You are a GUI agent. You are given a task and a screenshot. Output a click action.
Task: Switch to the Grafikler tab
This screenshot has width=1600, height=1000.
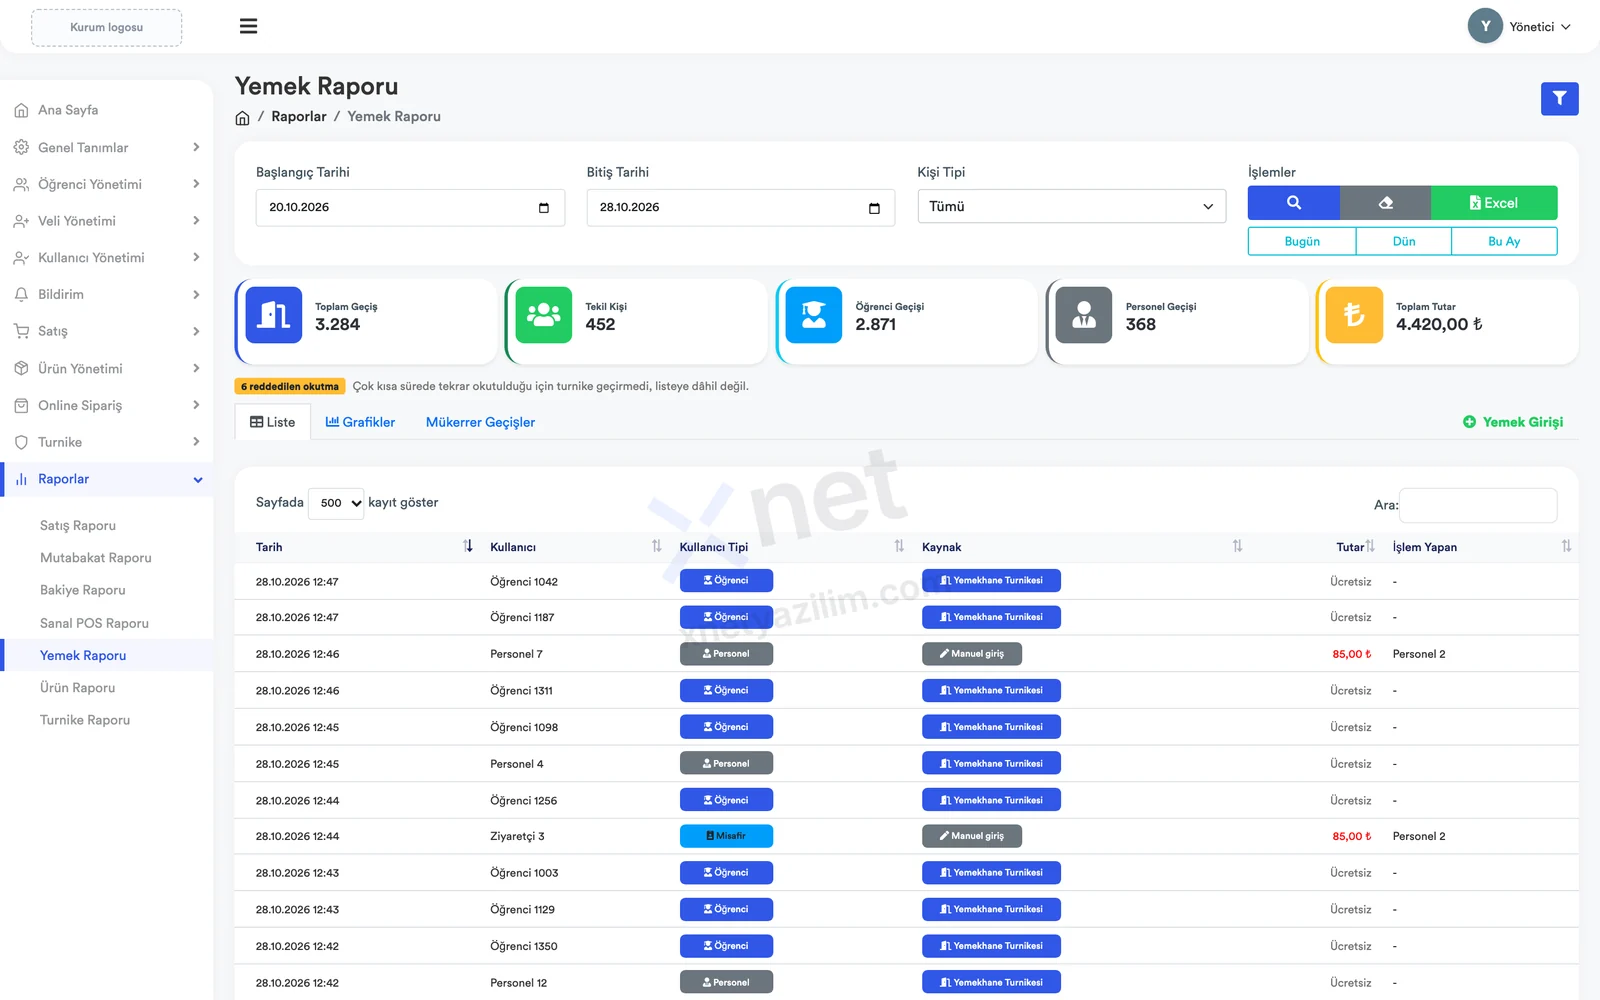pos(360,422)
